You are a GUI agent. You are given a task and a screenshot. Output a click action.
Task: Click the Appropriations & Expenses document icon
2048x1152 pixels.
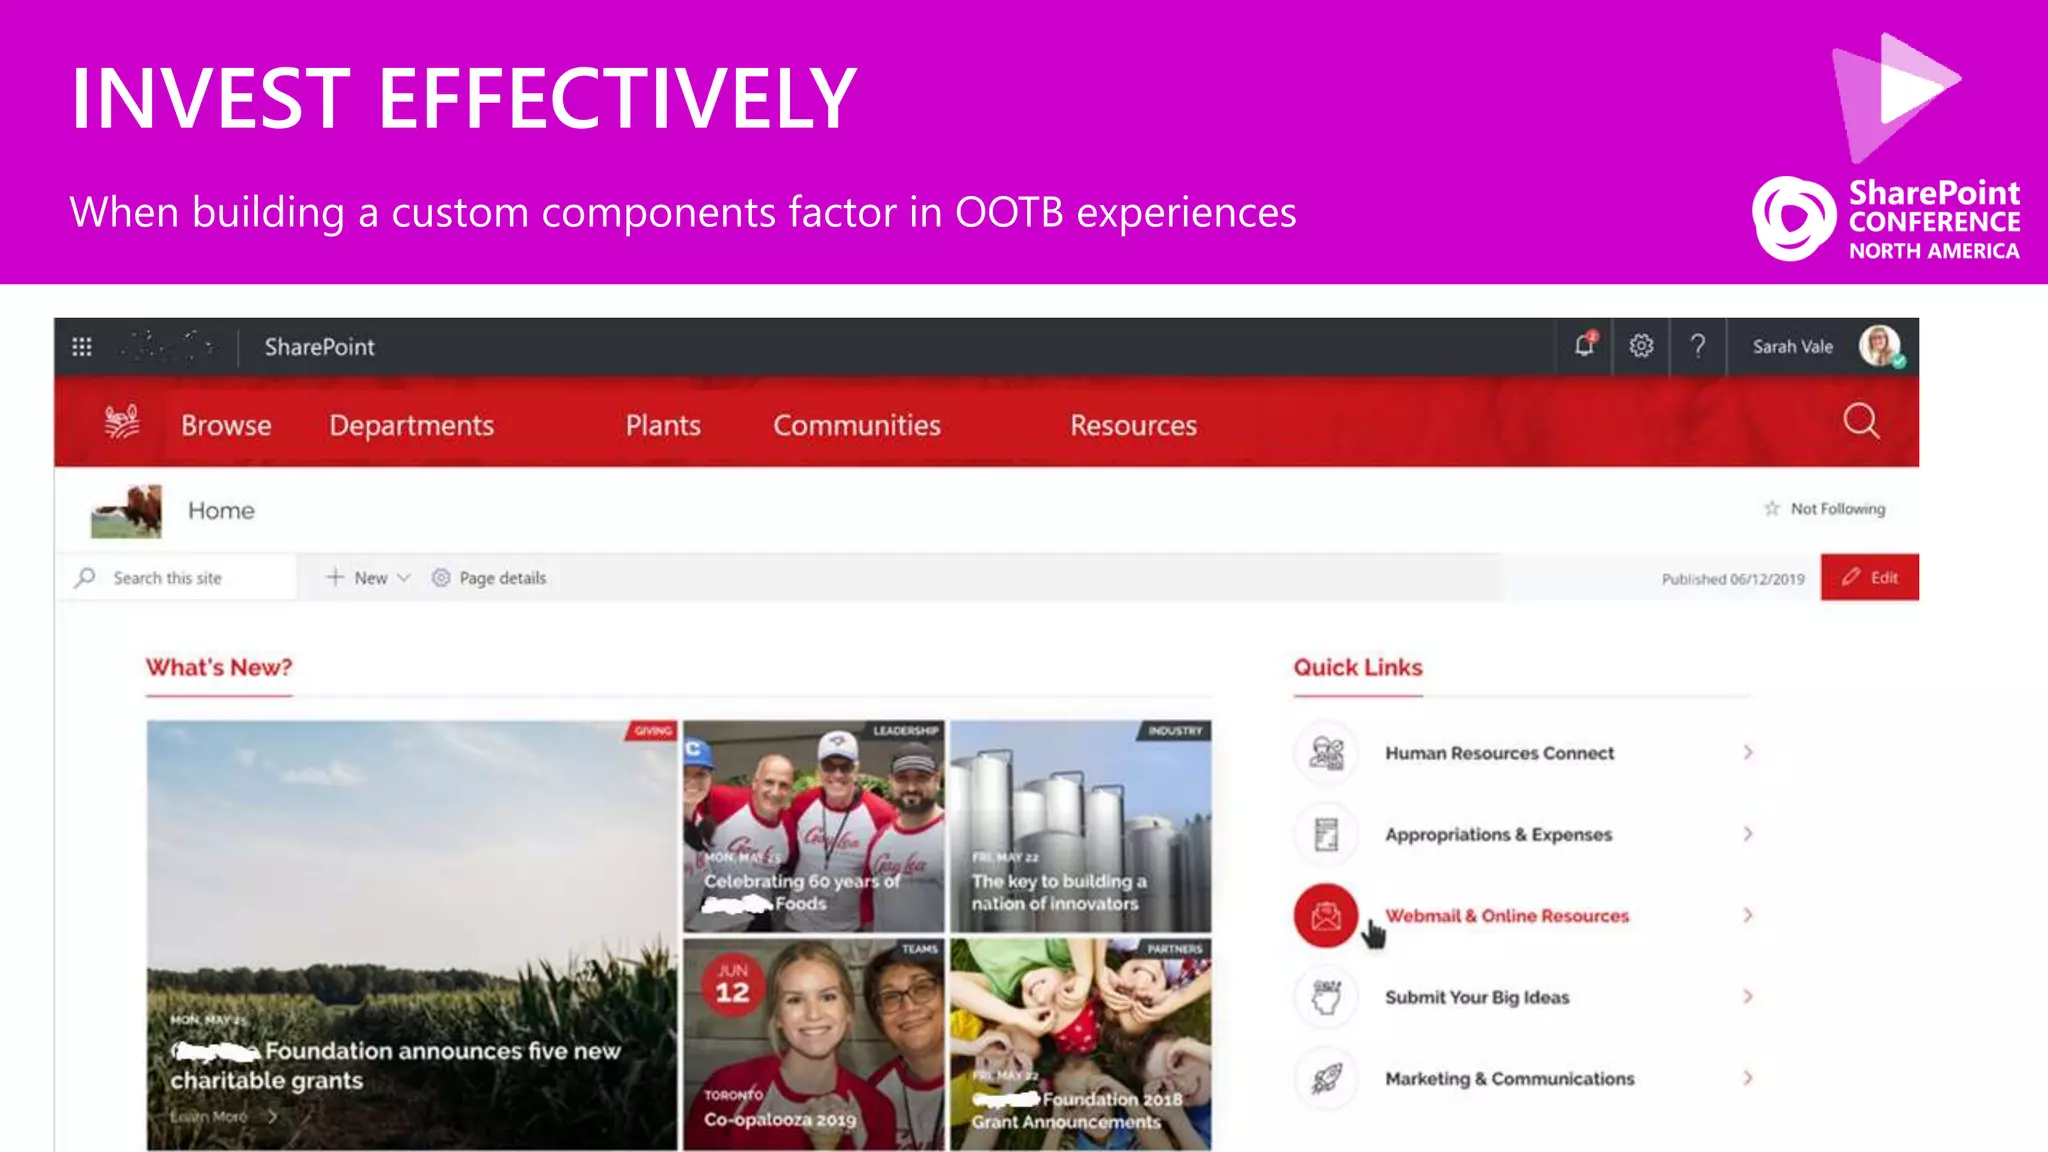pos(1327,834)
